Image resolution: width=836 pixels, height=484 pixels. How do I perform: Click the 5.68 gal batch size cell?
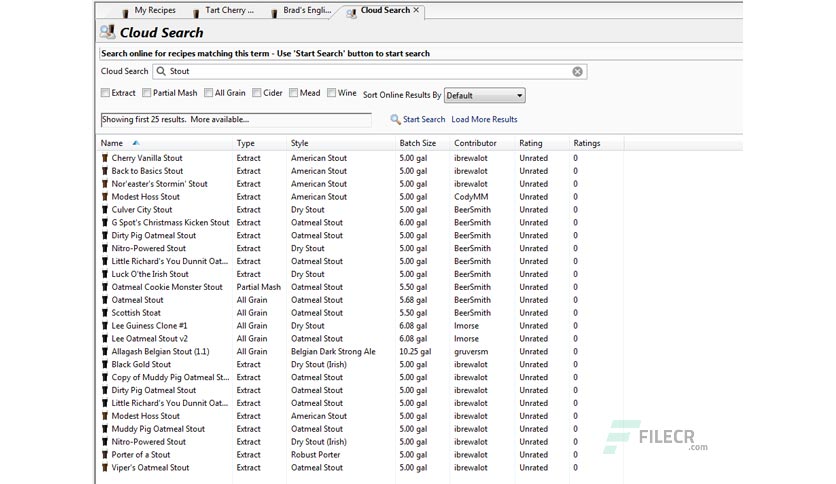click(413, 300)
